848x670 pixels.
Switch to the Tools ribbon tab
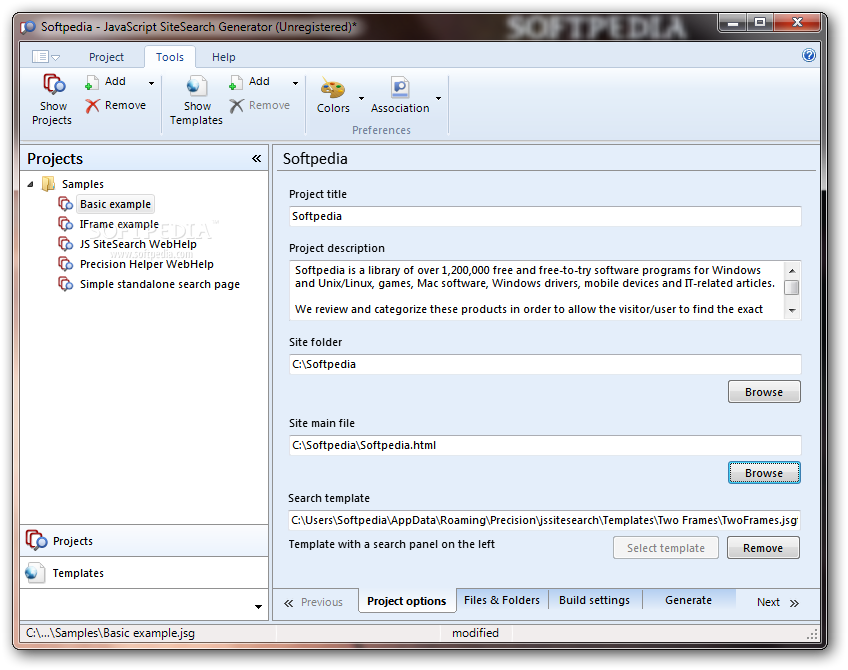[x=170, y=57]
